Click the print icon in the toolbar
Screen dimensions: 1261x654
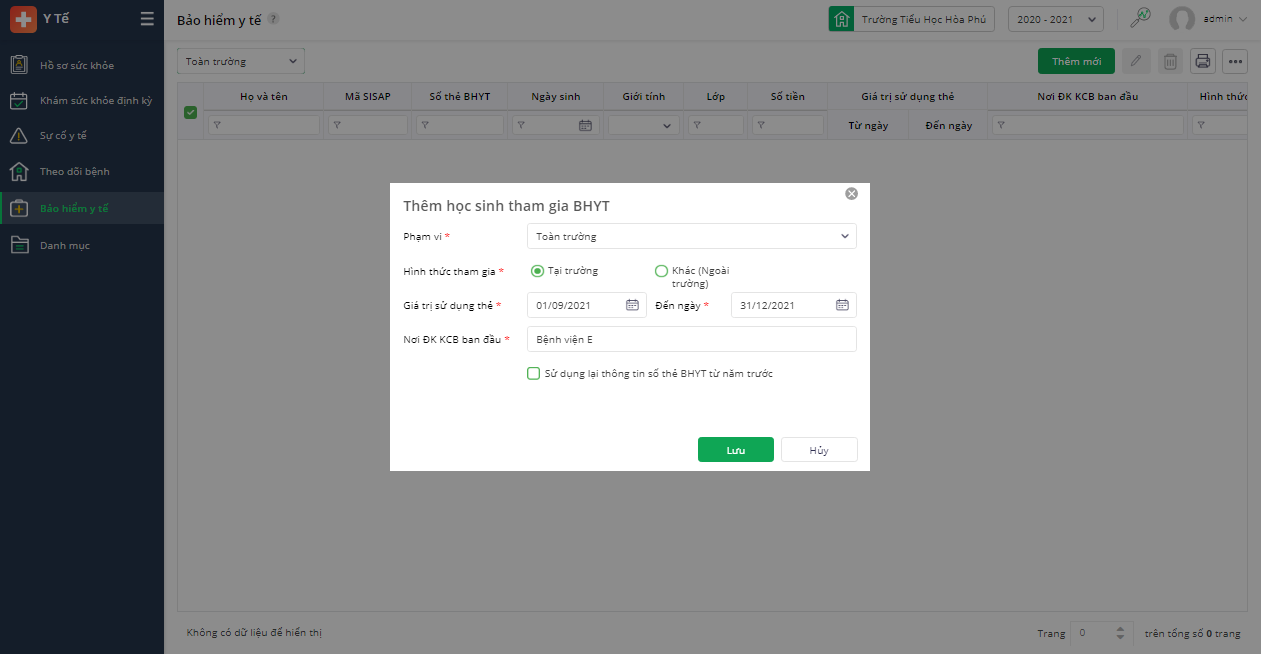(x=1202, y=61)
